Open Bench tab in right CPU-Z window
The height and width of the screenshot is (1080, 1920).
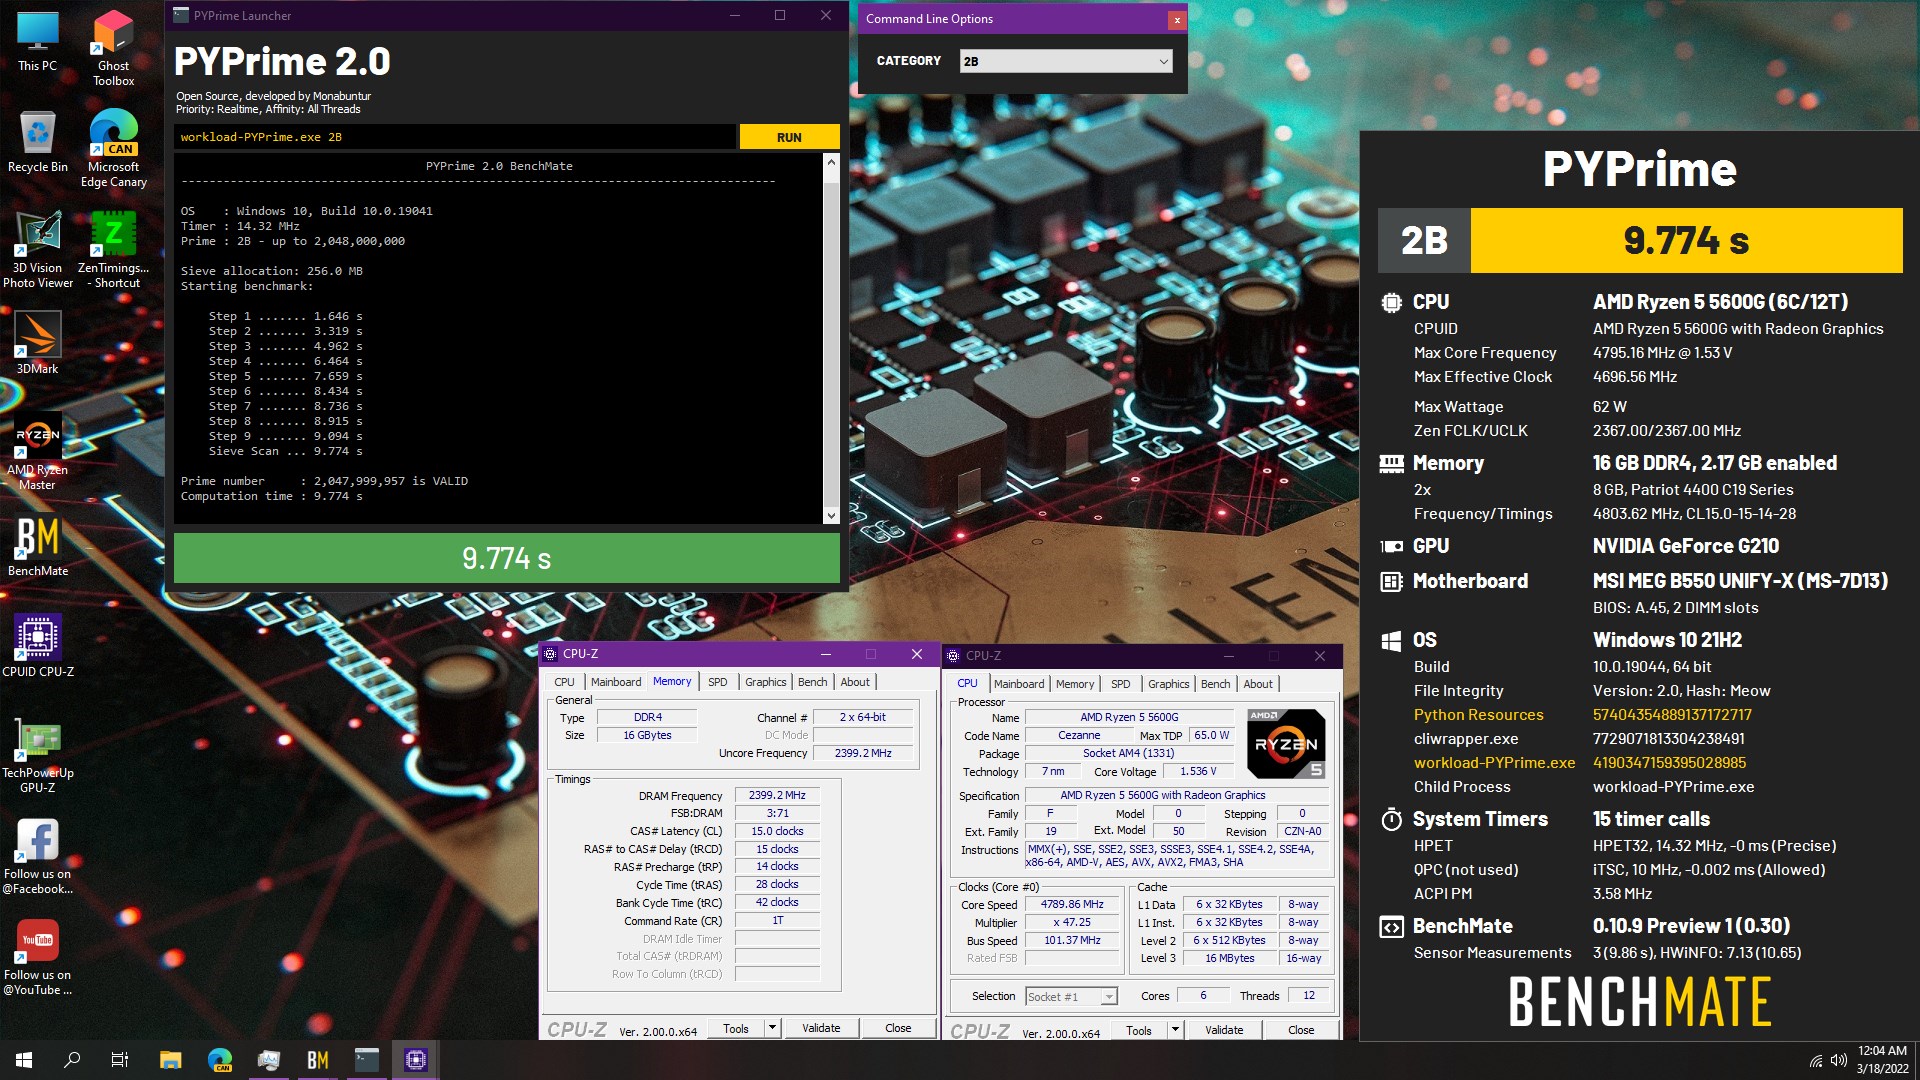pyautogui.click(x=1215, y=684)
